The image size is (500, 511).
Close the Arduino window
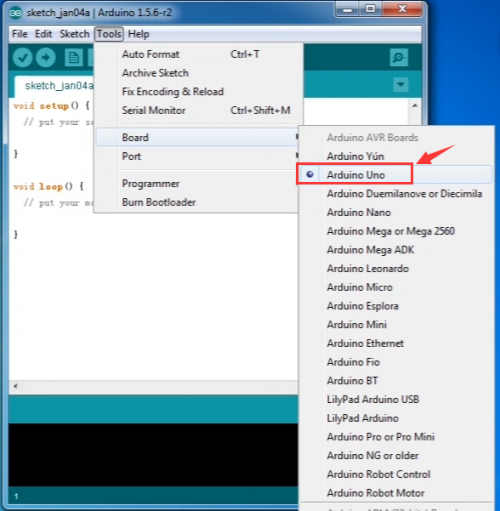402,9
